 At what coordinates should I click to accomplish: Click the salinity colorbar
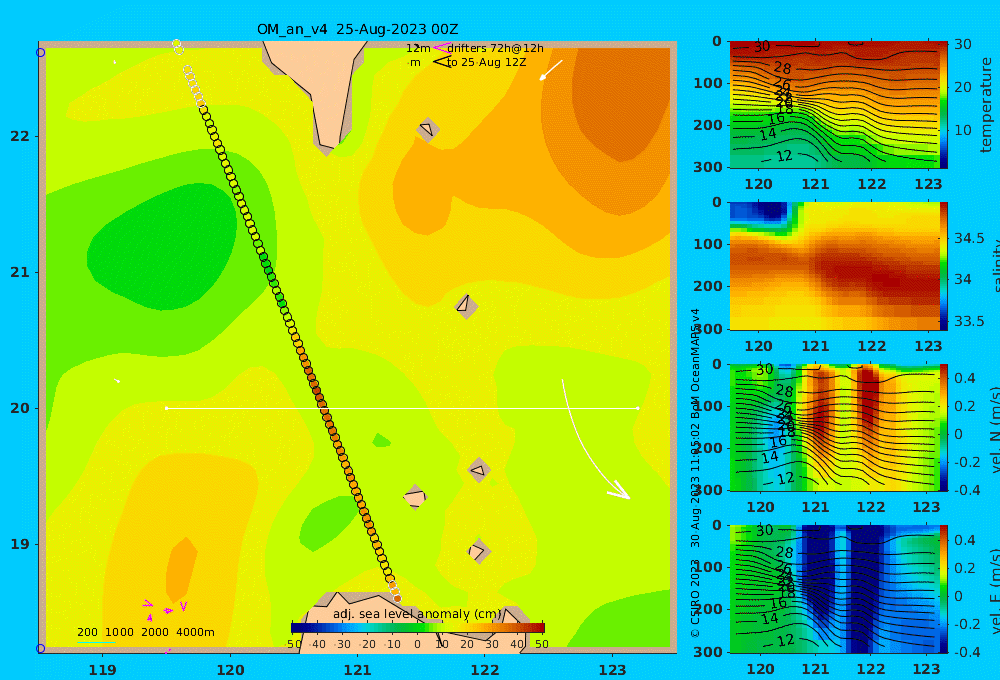(x=944, y=266)
